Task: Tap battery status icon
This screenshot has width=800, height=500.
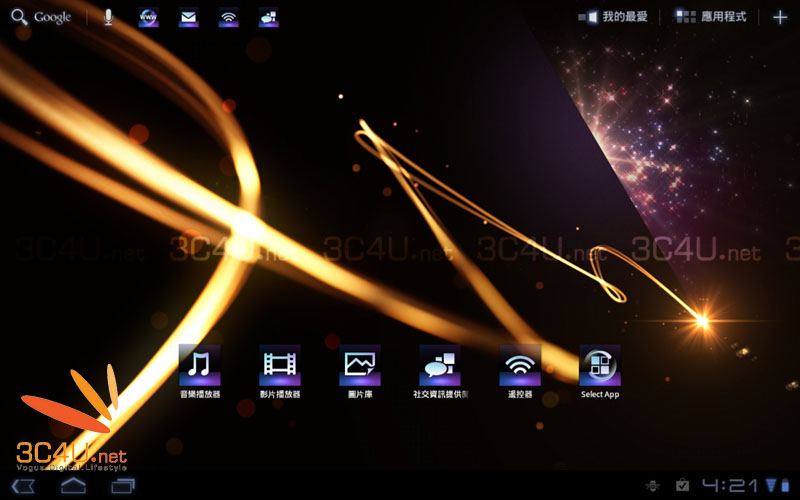Action: [785, 485]
